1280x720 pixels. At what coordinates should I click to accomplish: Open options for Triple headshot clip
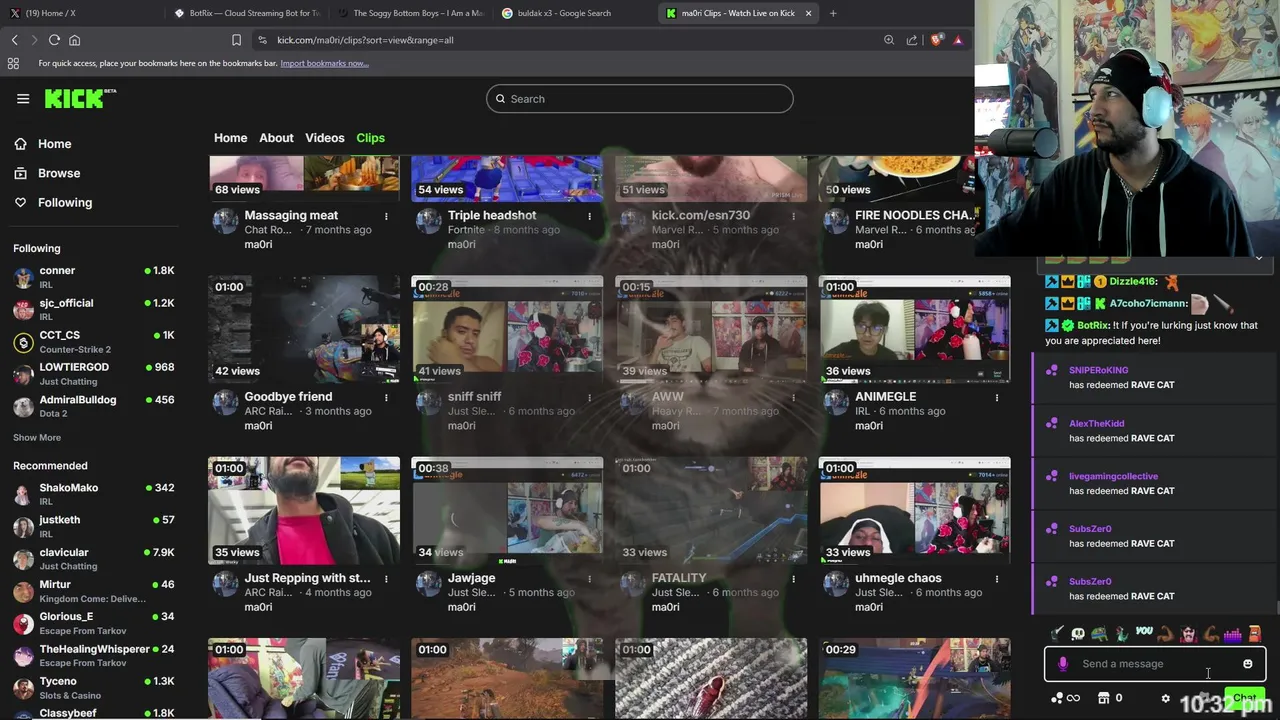point(589,216)
